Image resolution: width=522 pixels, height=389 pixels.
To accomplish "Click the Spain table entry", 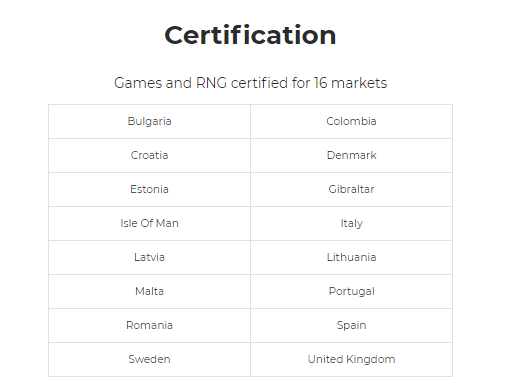I will pos(351,325).
